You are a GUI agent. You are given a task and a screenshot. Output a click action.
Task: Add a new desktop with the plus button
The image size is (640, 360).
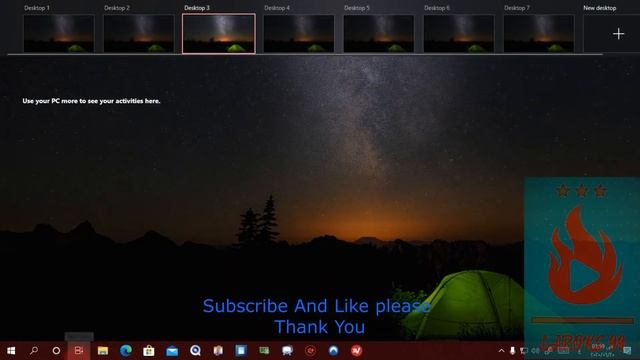(x=618, y=33)
